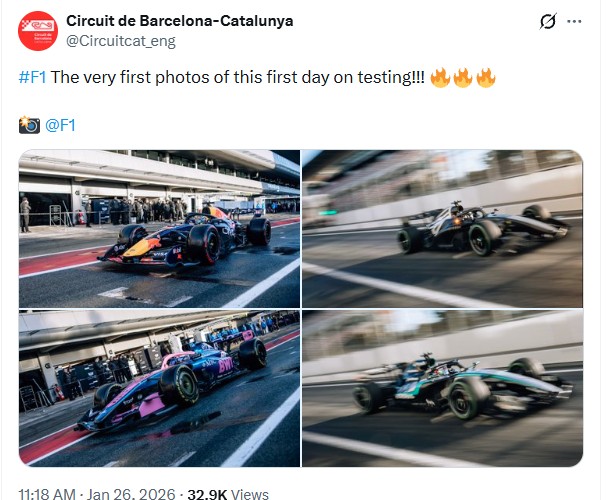Click the first fire emoji
This screenshot has width=607, height=500.
coord(440,78)
